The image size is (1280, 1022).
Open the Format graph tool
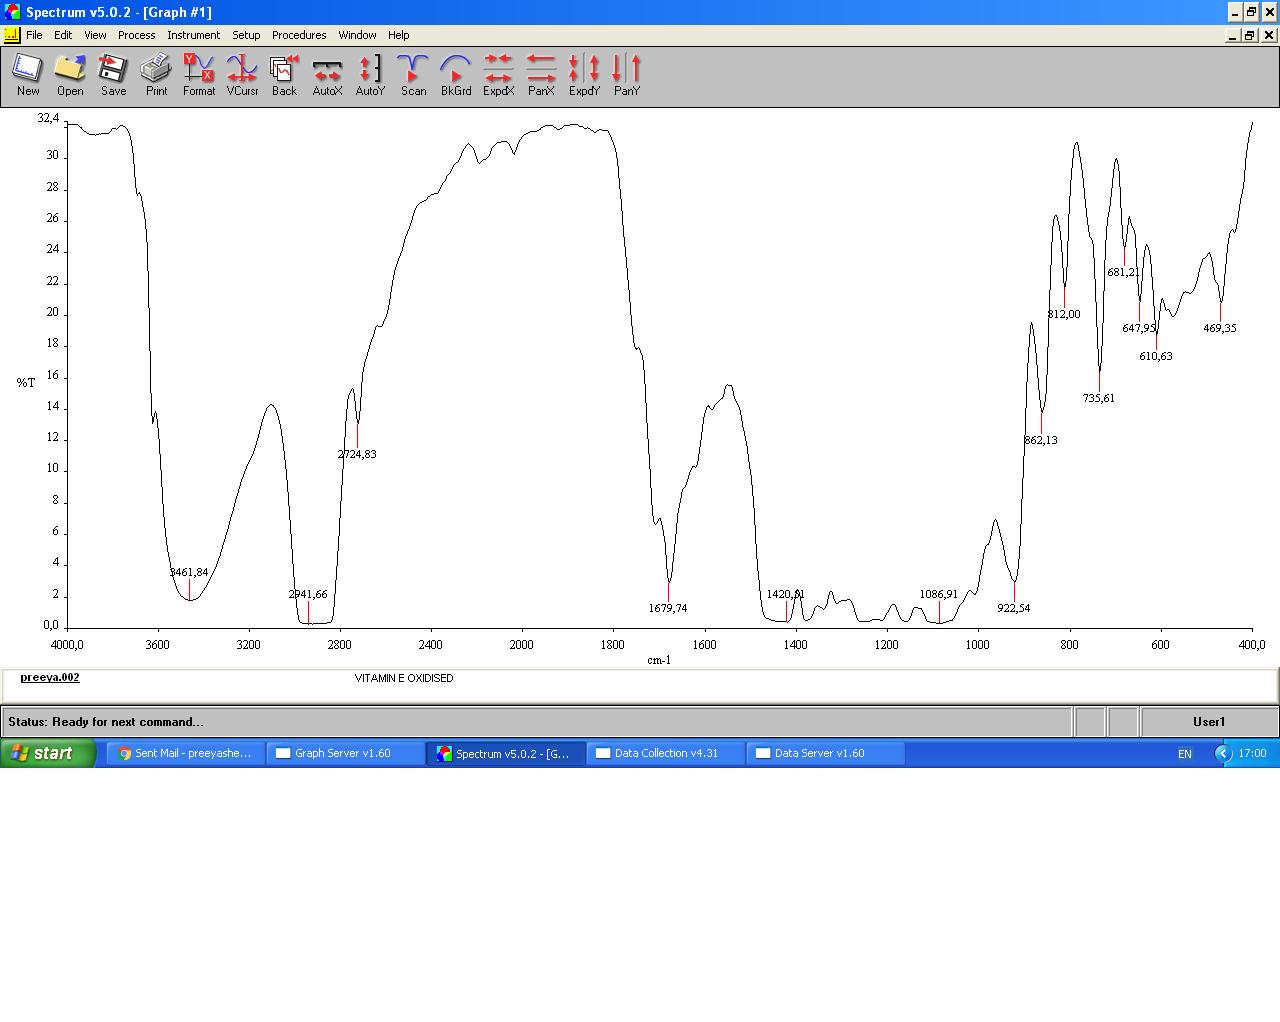click(199, 76)
